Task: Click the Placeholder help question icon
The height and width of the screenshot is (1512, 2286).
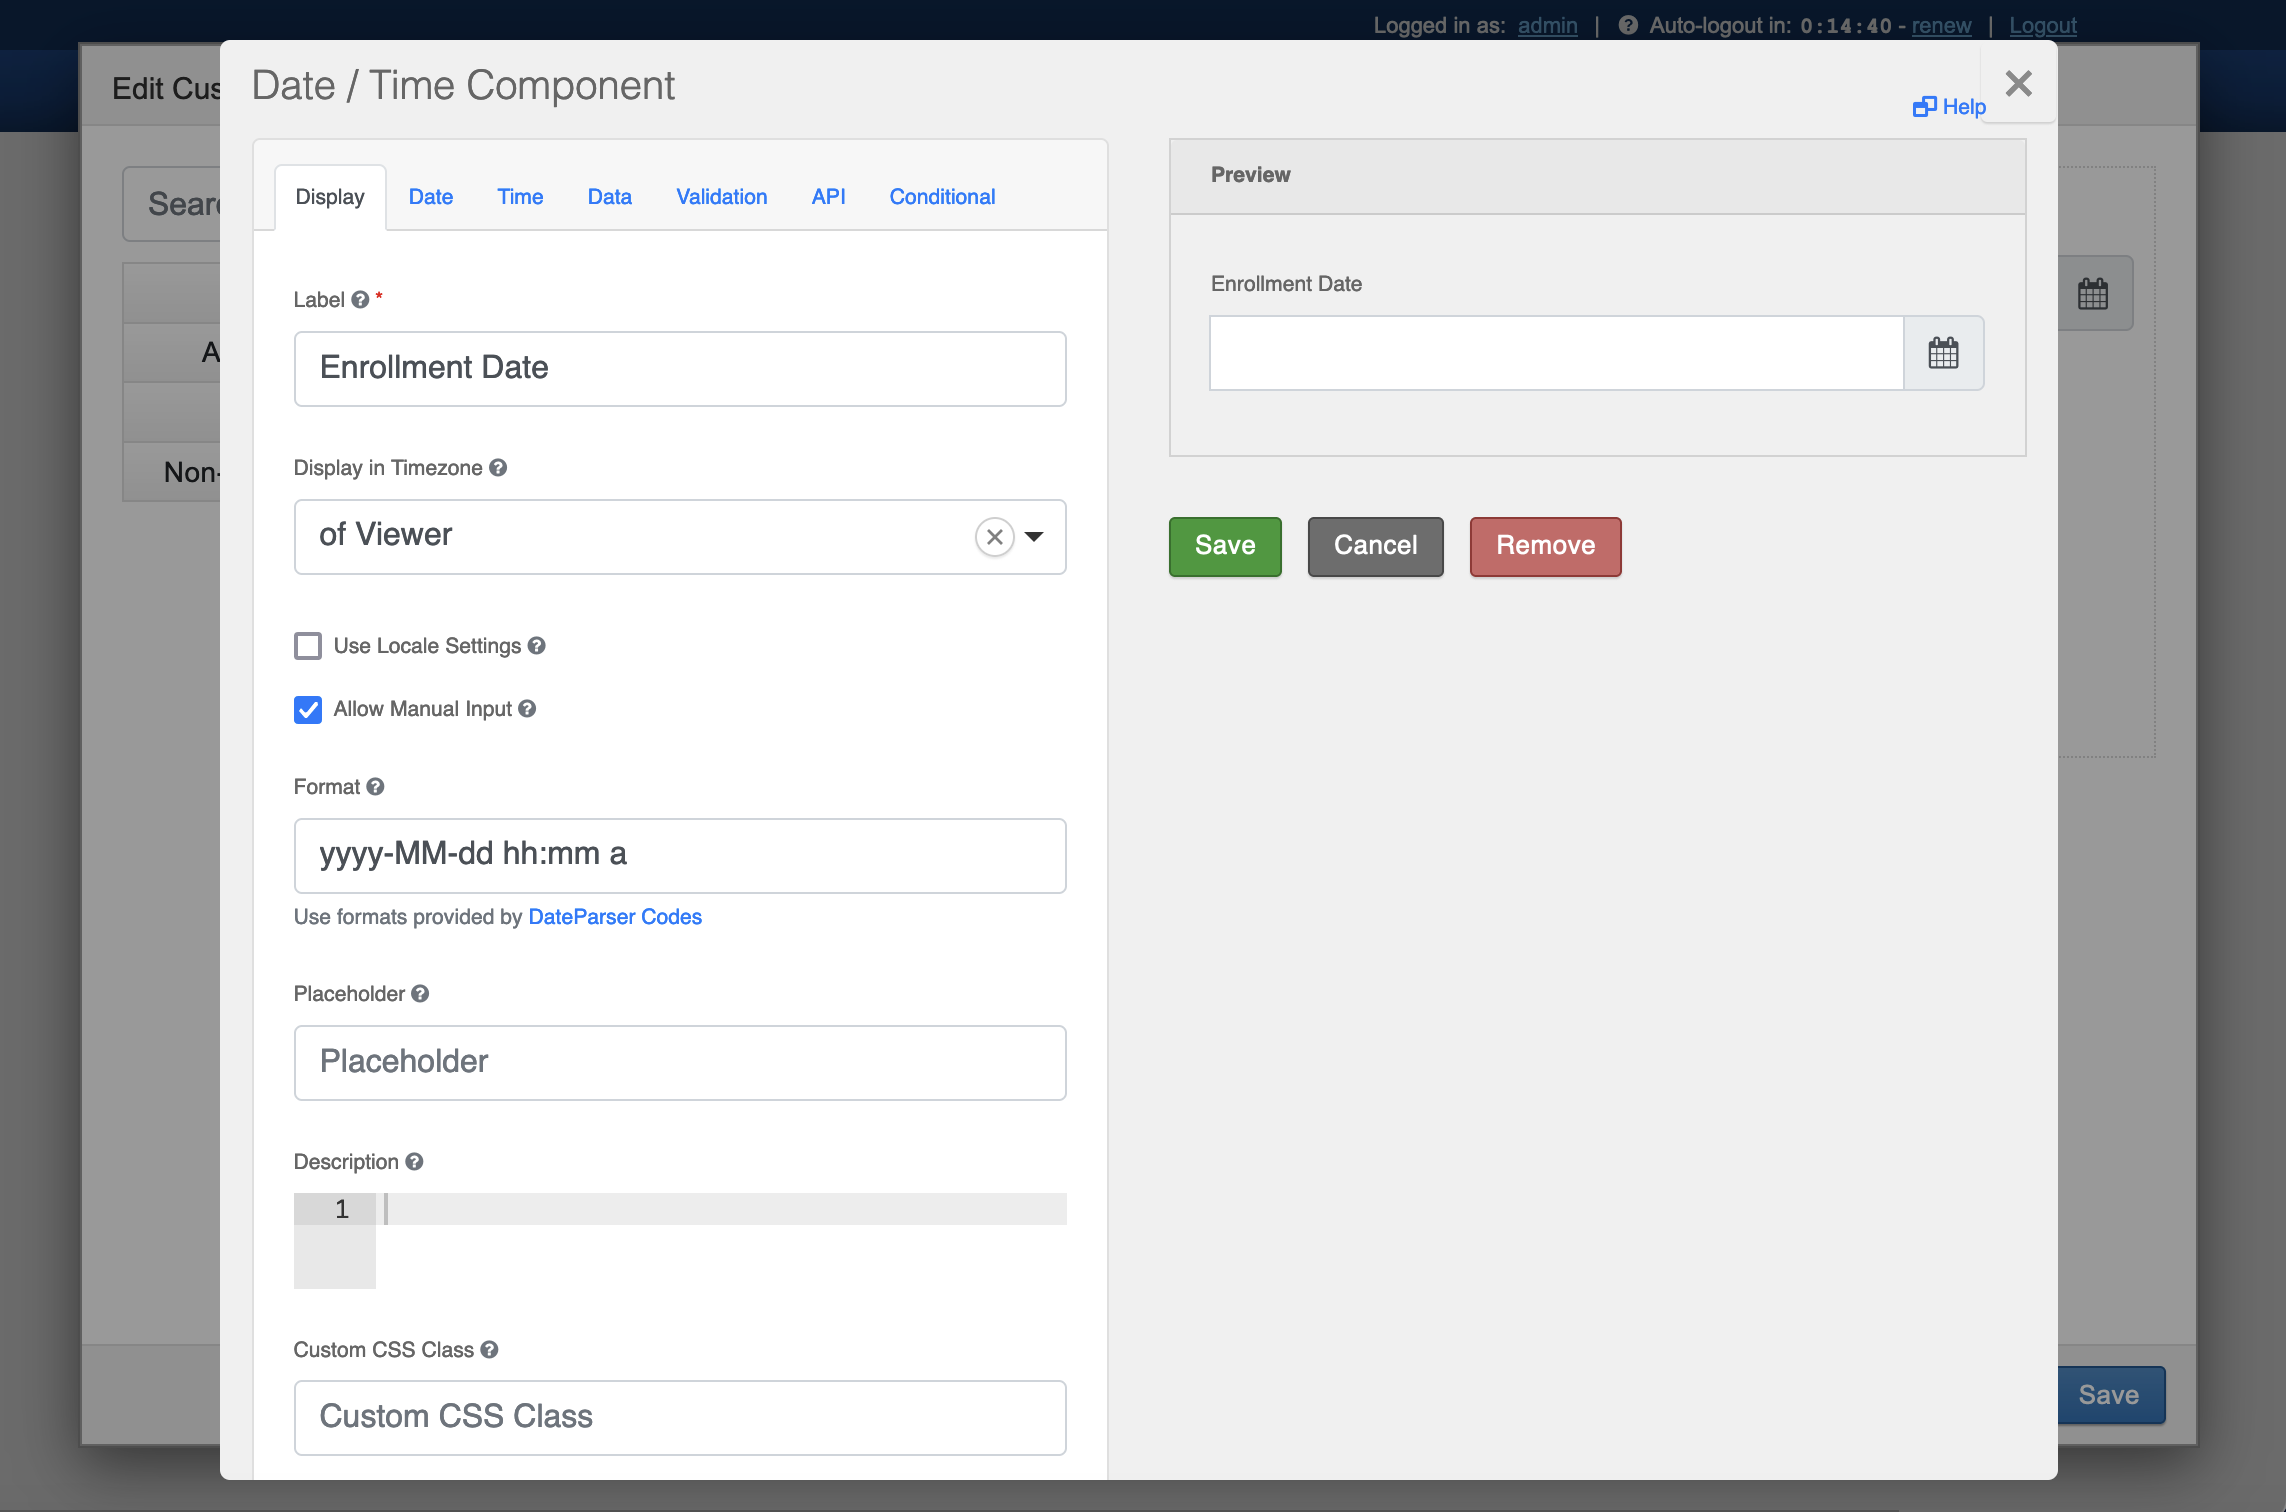Action: (x=420, y=994)
